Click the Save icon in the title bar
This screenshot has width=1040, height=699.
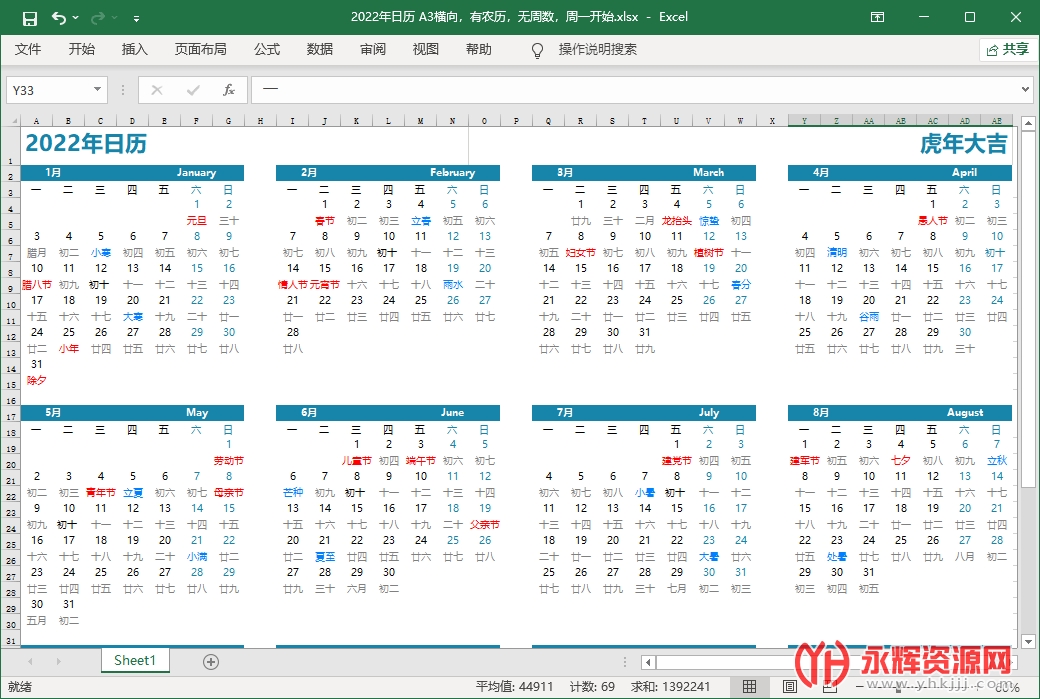pyautogui.click(x=29, y=18)
